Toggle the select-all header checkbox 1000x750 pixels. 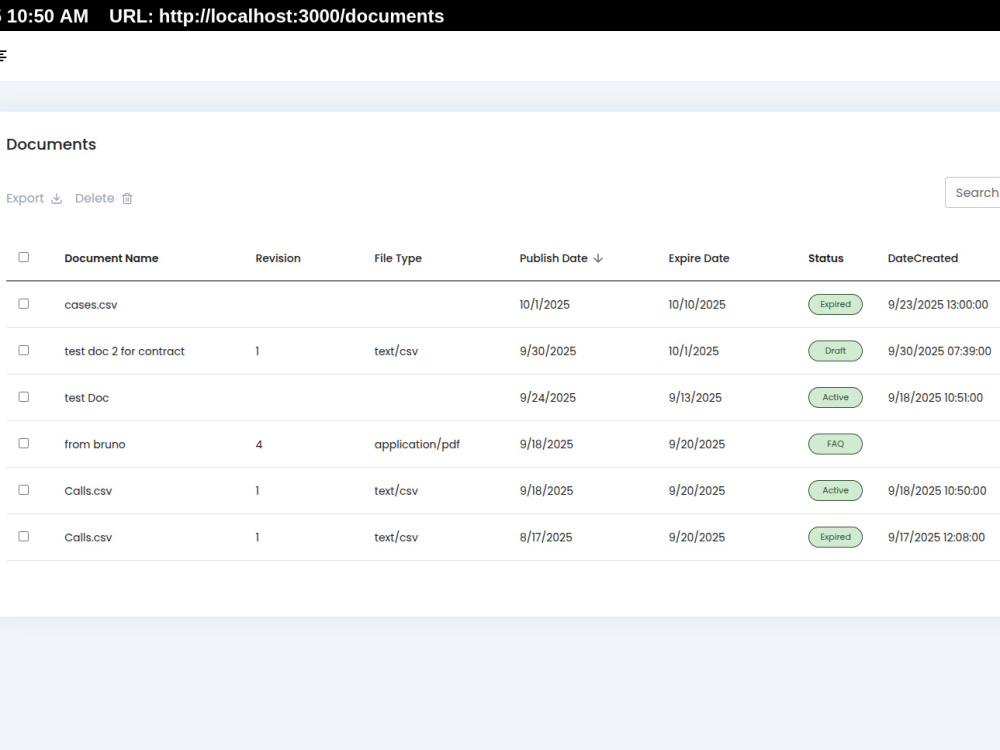pos(24,257)
